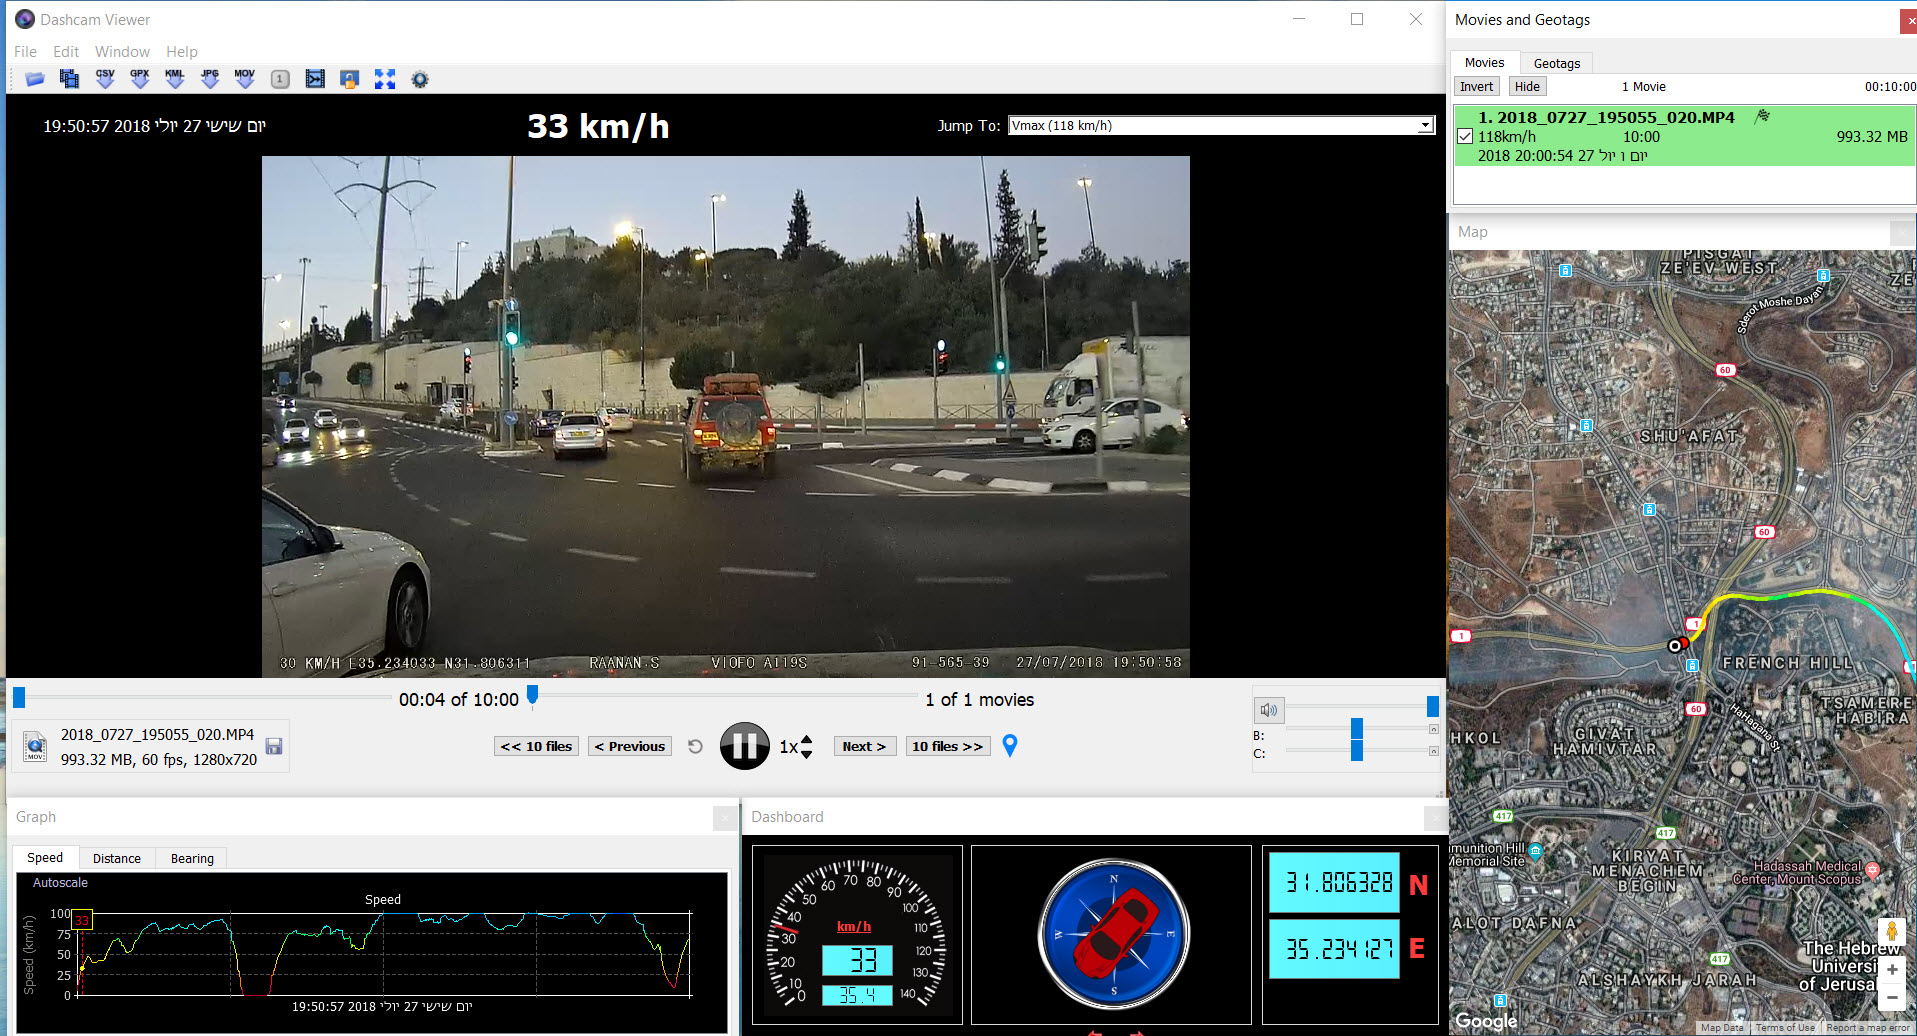Click the Invert button

1476,87
